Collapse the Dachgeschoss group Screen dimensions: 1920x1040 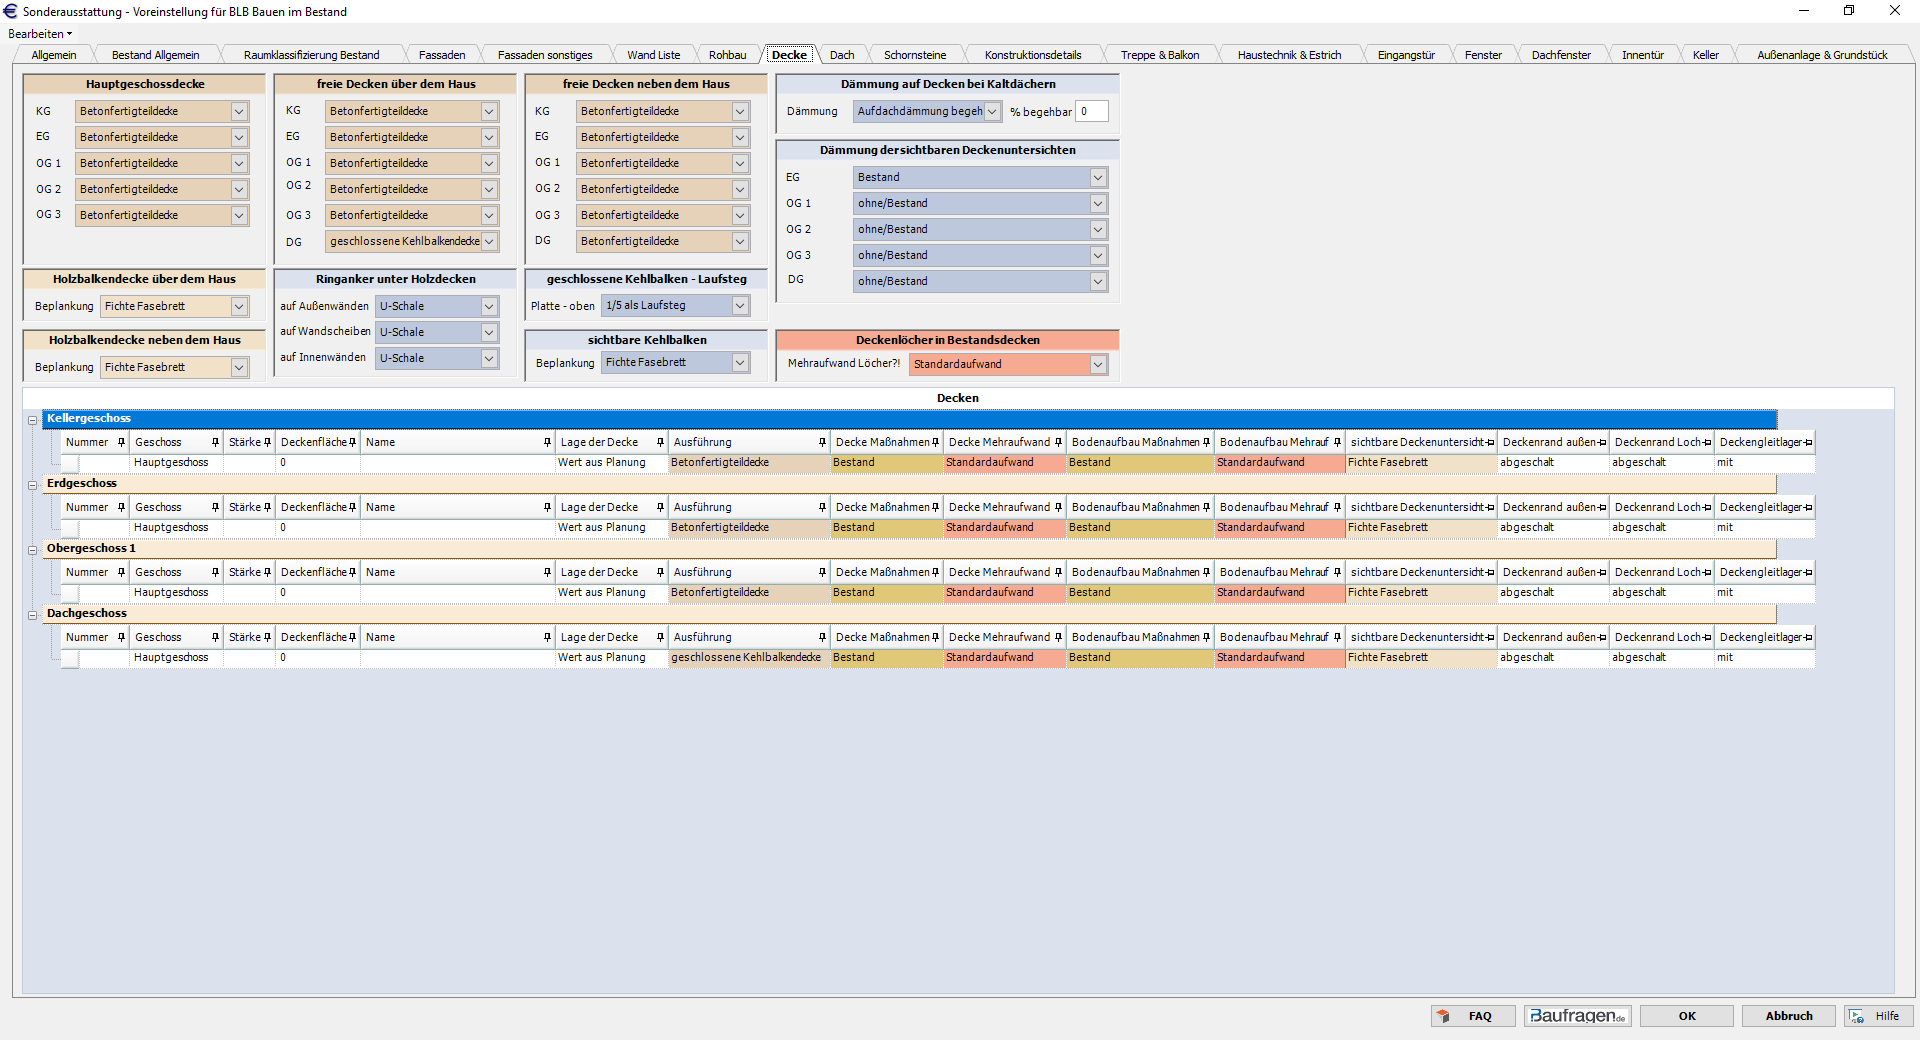pyautogui.click(x=32, y=615)
